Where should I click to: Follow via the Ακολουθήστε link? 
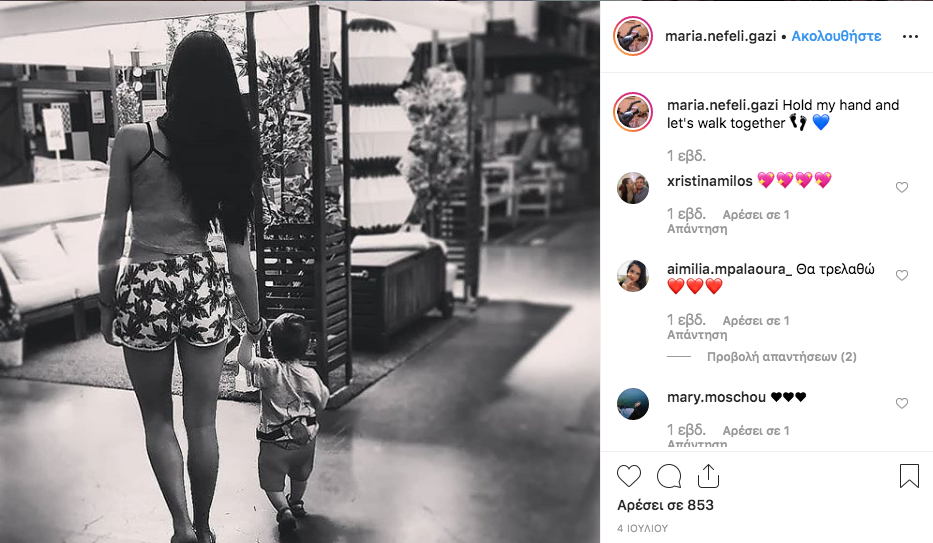coord(836,36)
